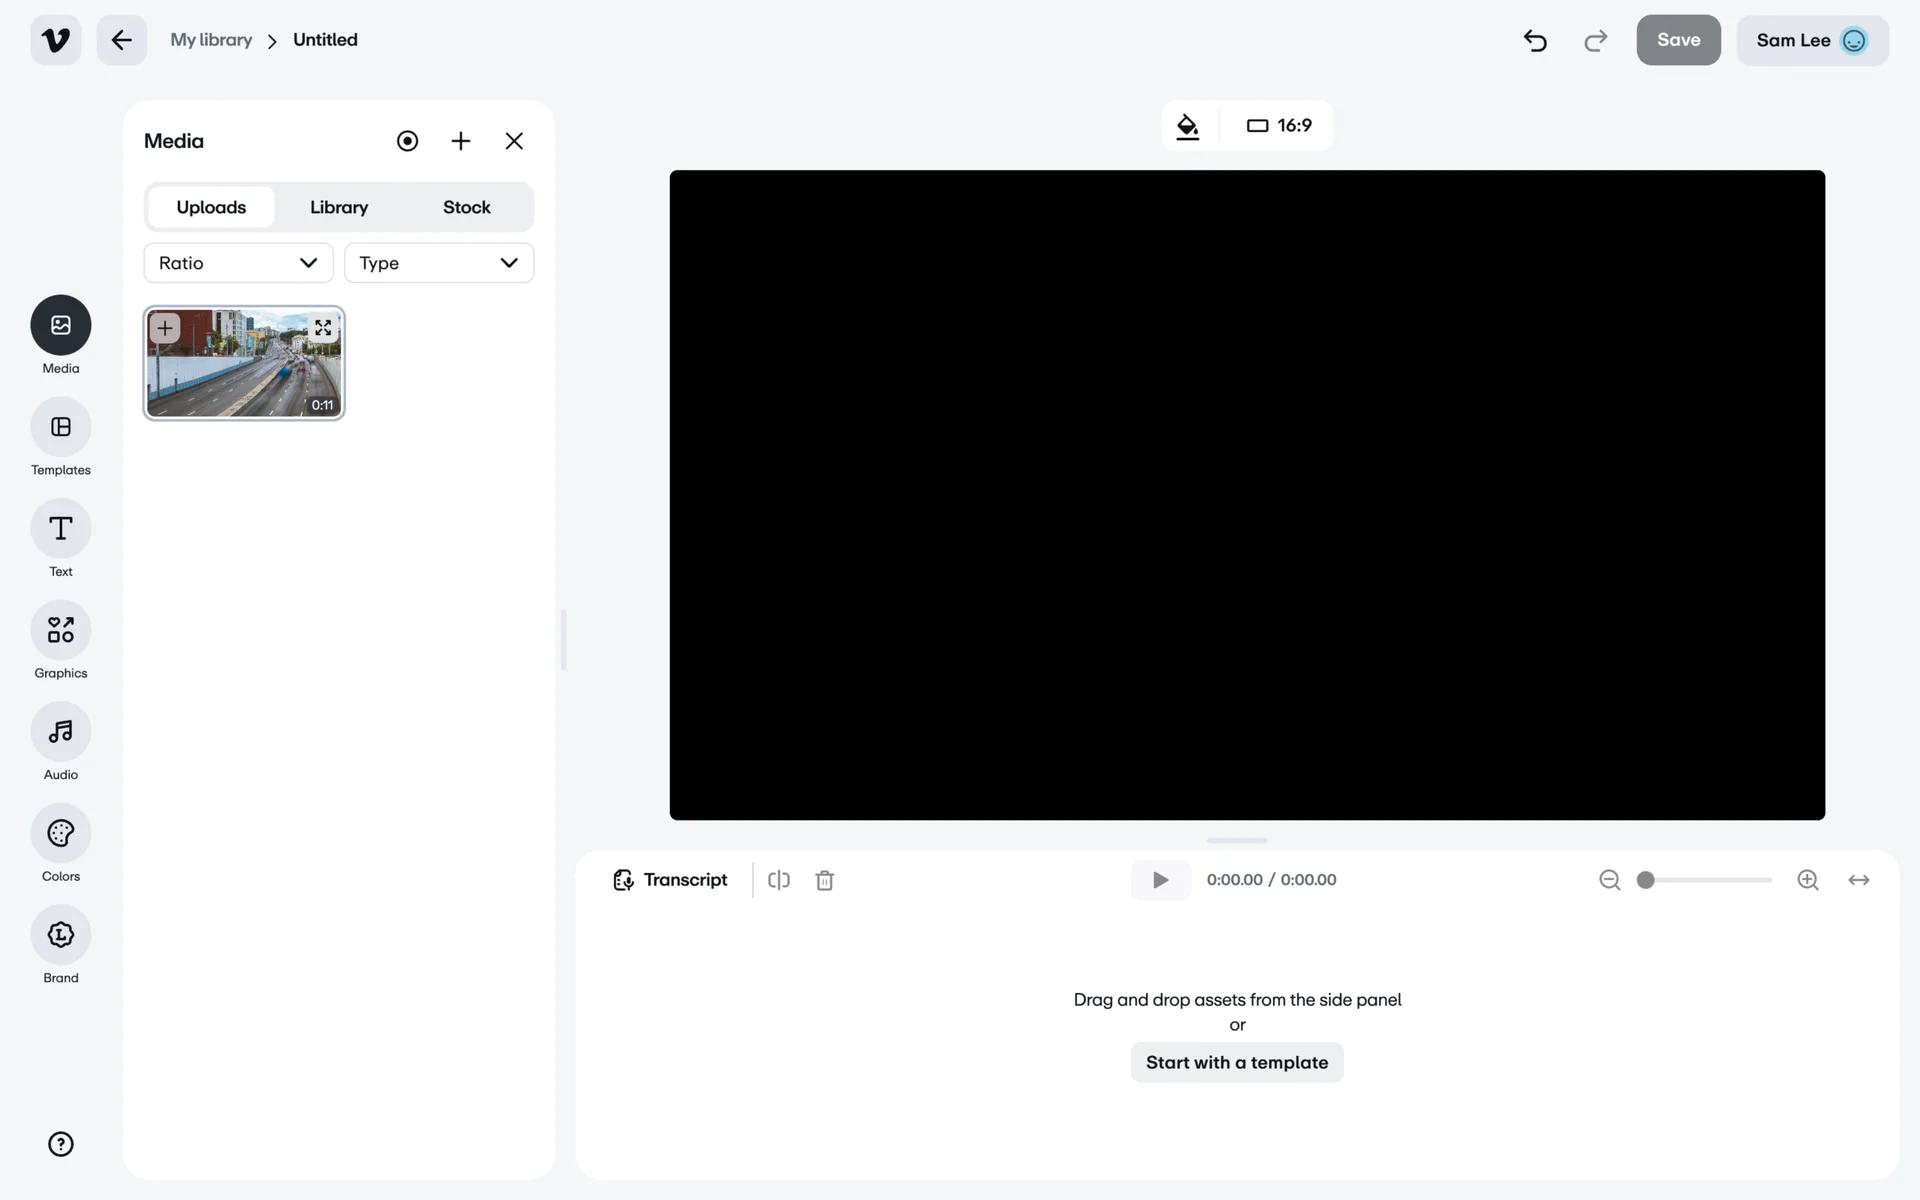The height and width of the screenshot is (1200, 1920).
Task: Click the timeline zoom slider handle
Action: click(x=1645, y=880)
